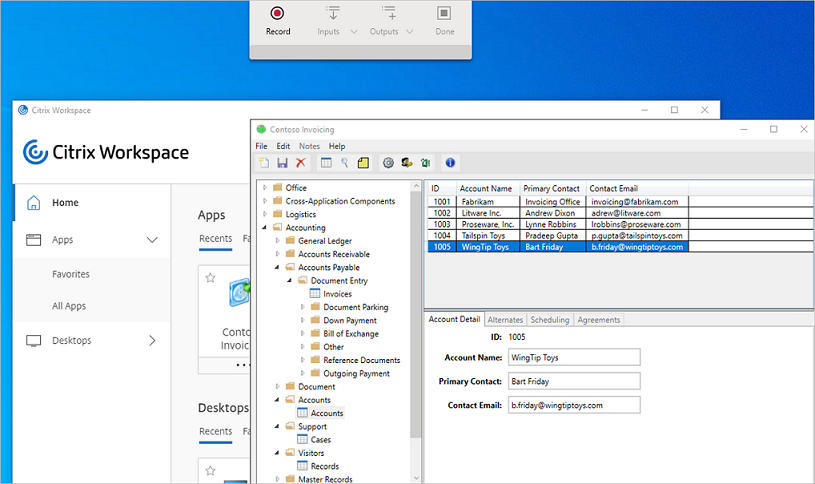Viewport: 815px width, 484px height.
Task: Select the Recents tab under Desktops
Action: pos(216,431)
